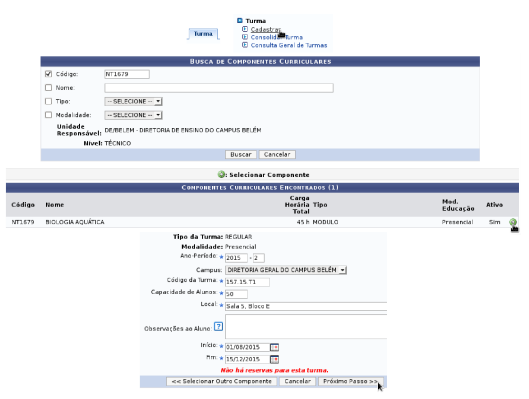Open the Modalidade SELECIONE dropdown
Screen dimensions: 529x399
[134, 115]
